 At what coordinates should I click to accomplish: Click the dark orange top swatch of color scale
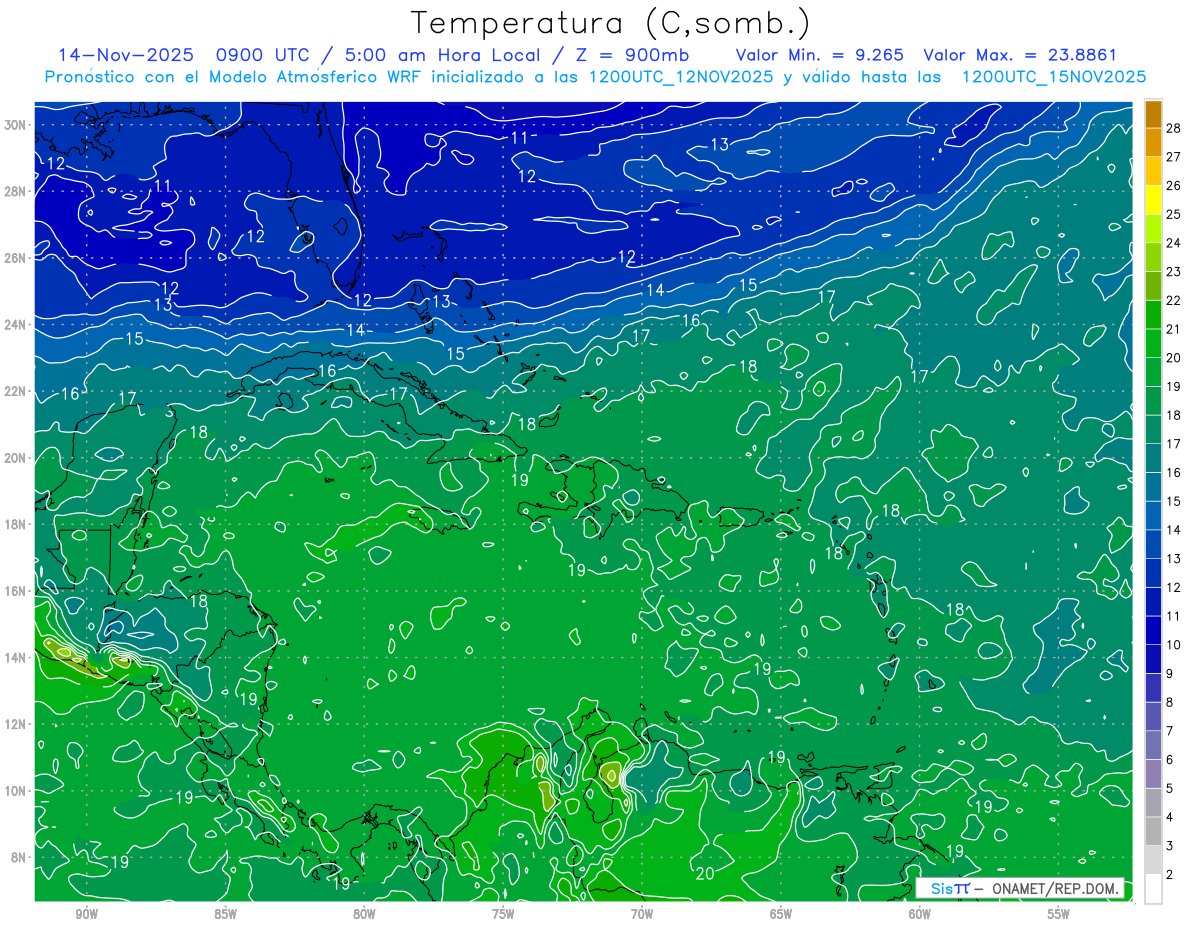click(x=1153, y=114)
